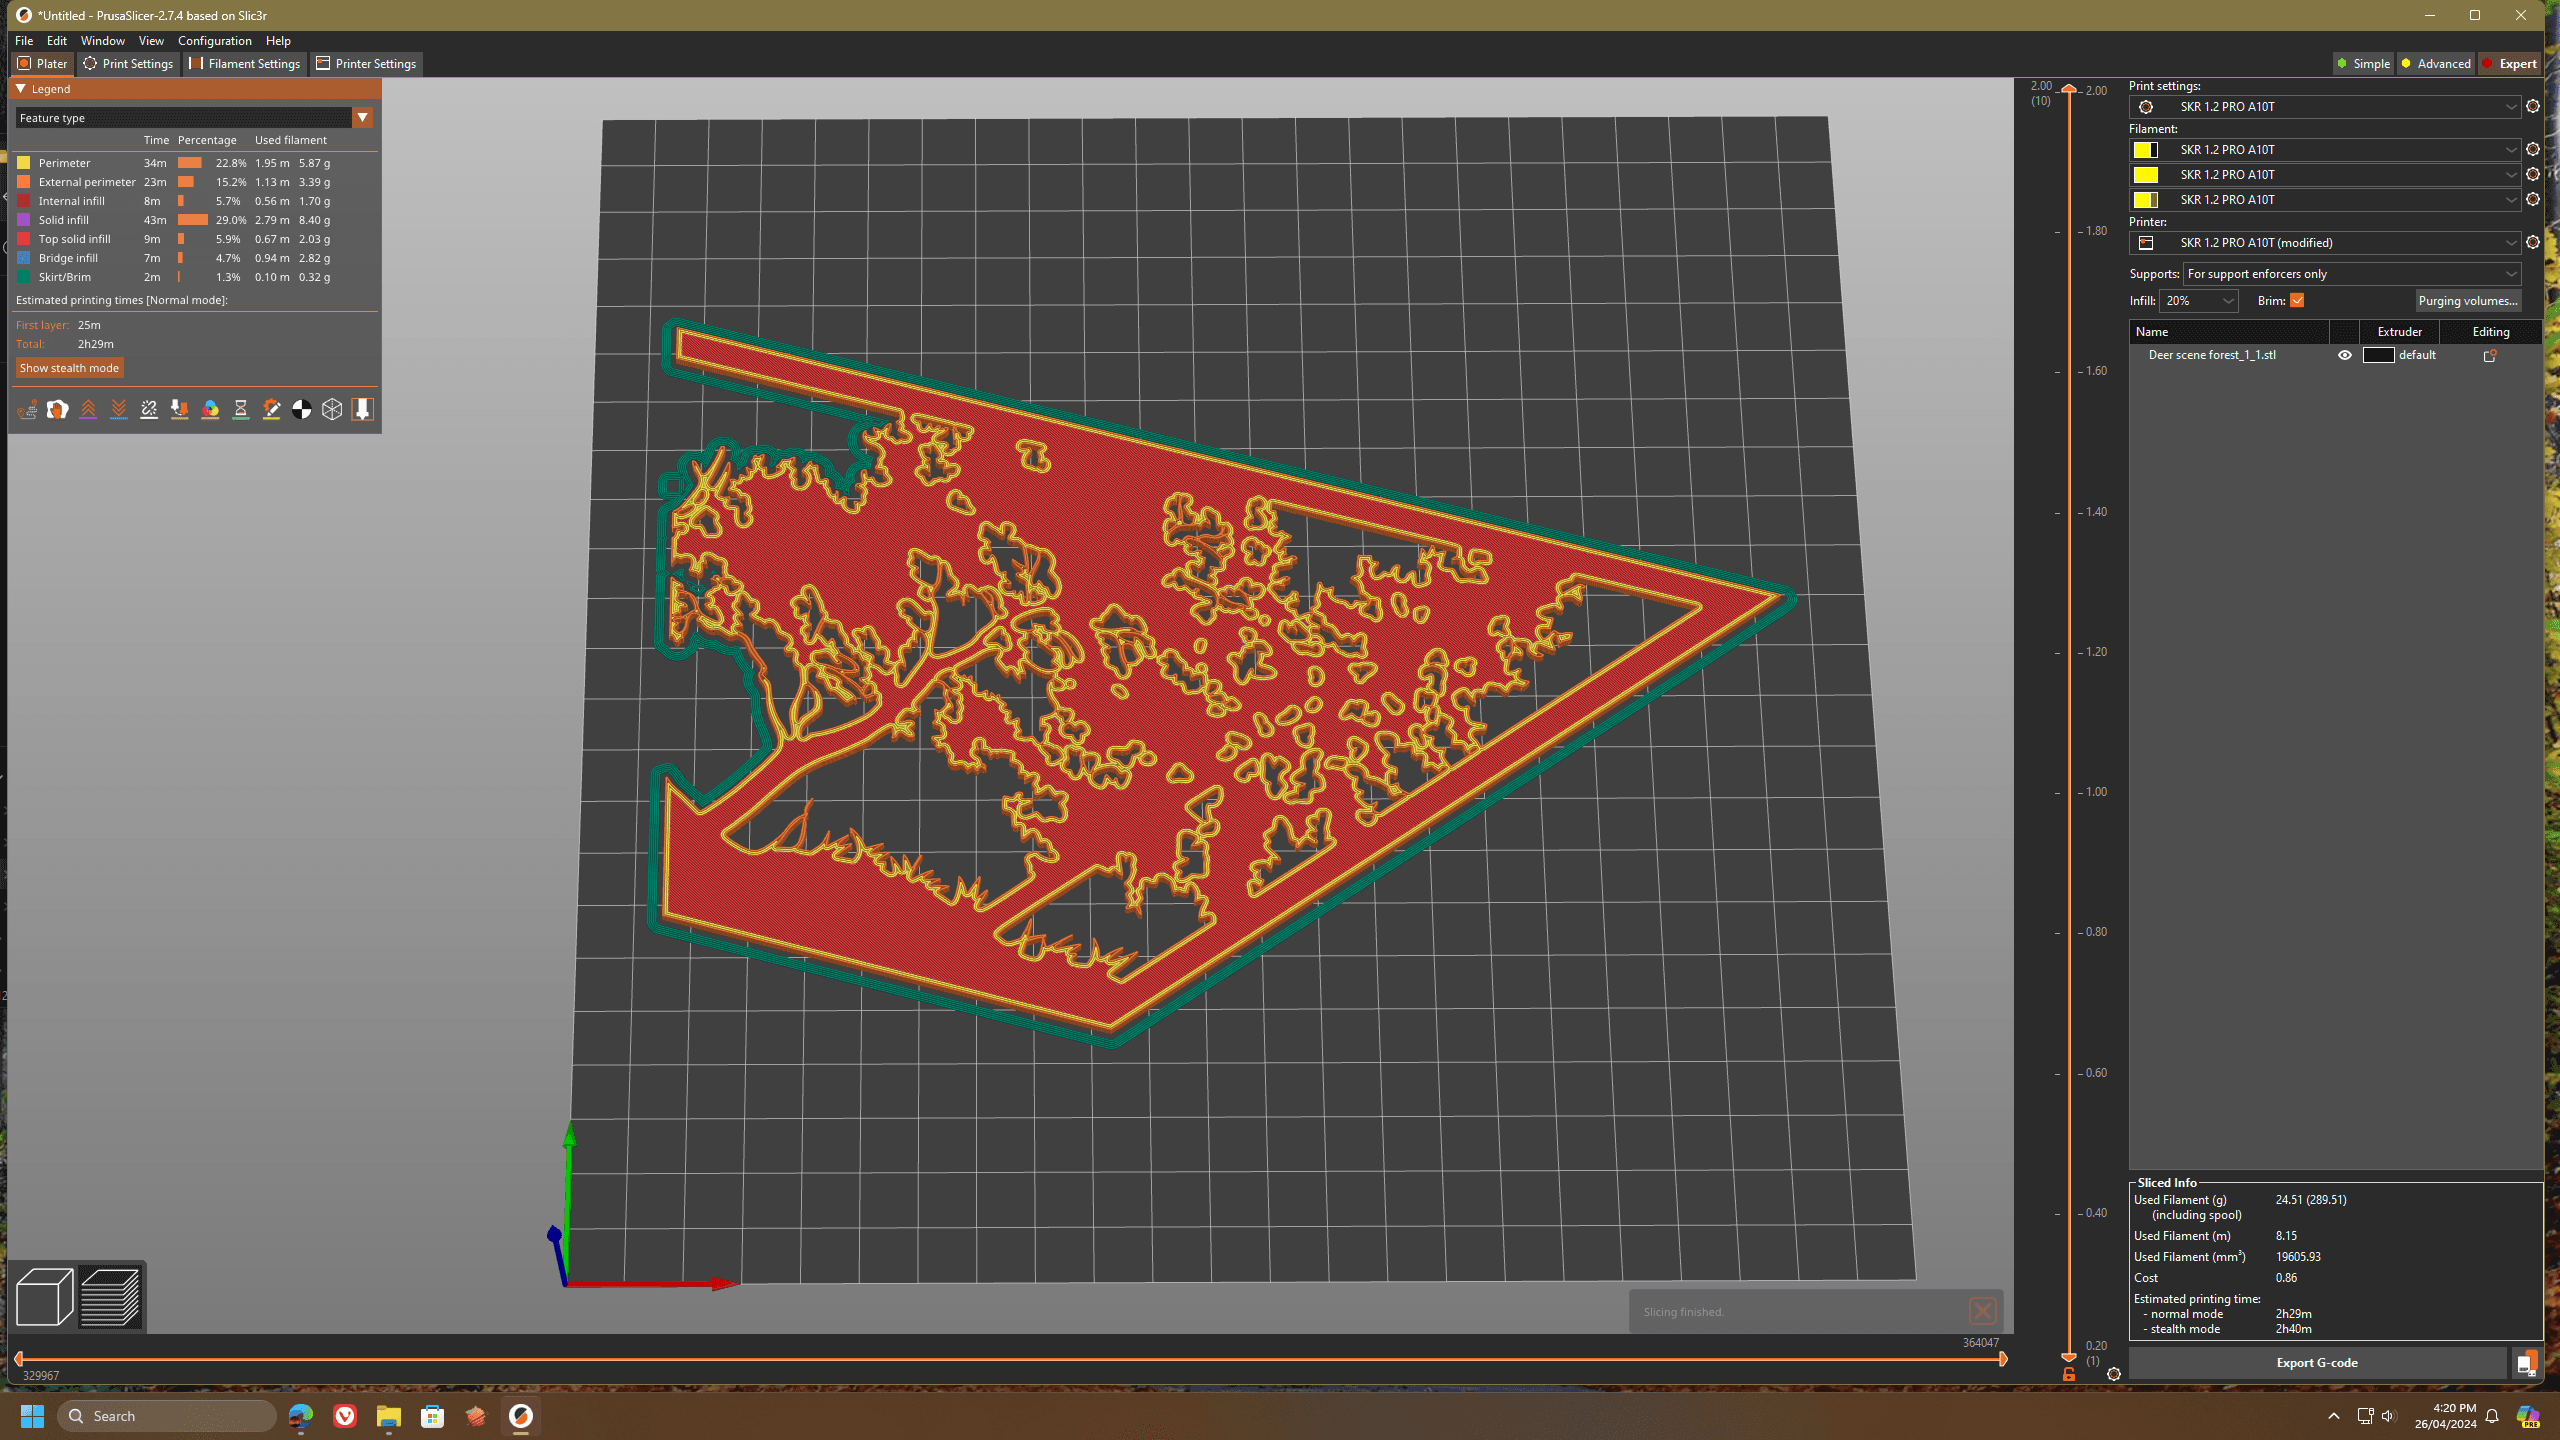Click the layer slider lock icon

point(2069,1375)
